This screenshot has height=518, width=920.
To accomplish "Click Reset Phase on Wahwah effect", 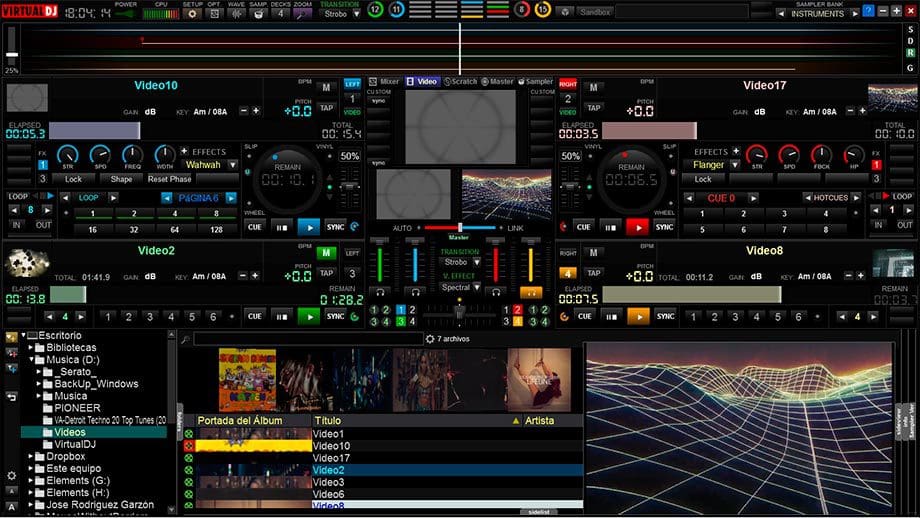I will (170, 179).
